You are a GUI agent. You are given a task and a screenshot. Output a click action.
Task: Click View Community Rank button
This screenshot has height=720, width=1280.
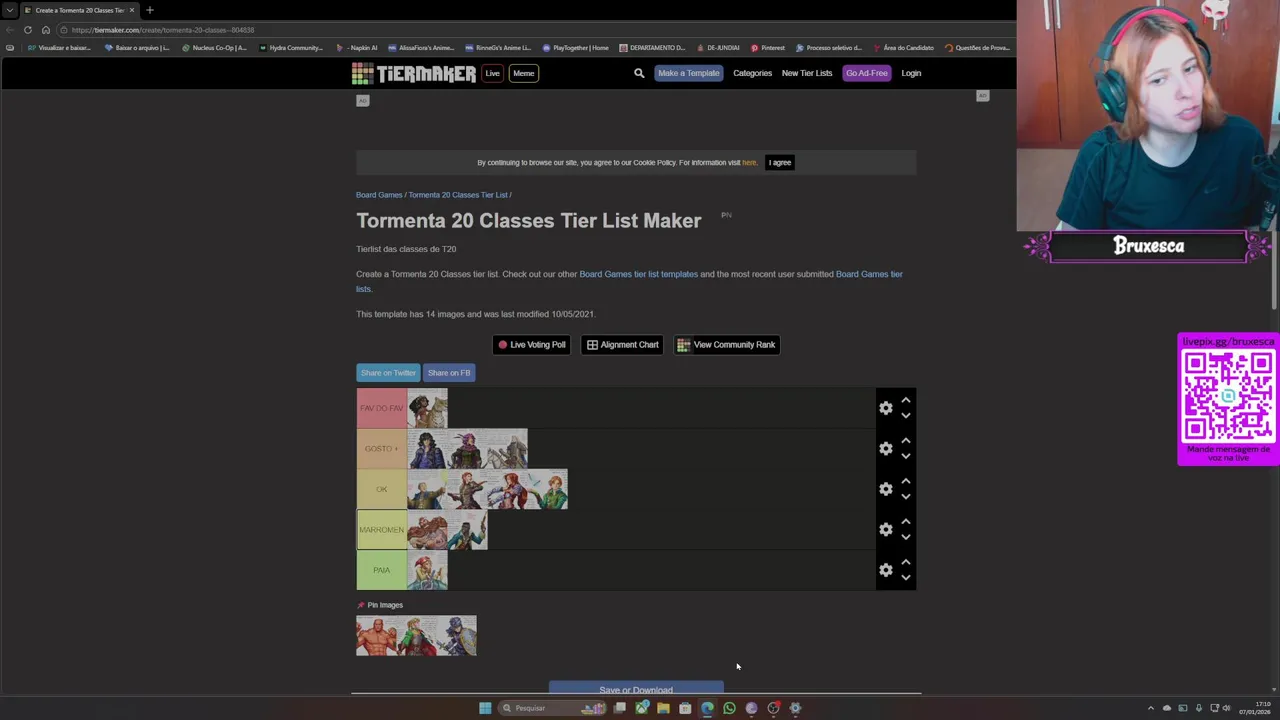click(727, 345)
